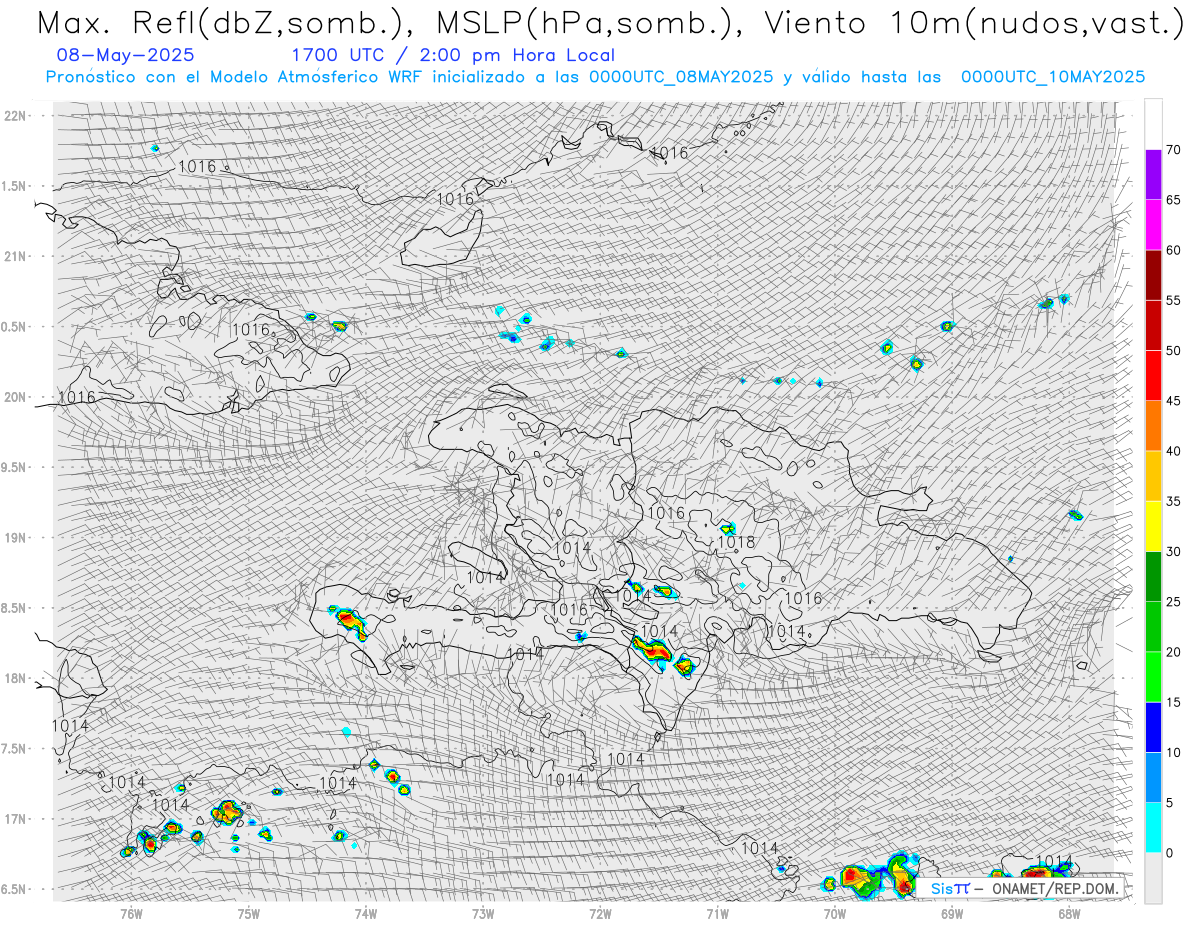Click the colorbar tick label '60'
The width and height of the screenshot is (1200, 927).
pyautogui.click(x=1173, y=250)
